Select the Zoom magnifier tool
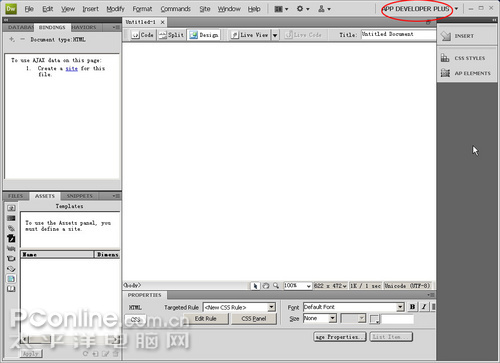This screenshot has height=363, width=500. [x=276, y=286]
